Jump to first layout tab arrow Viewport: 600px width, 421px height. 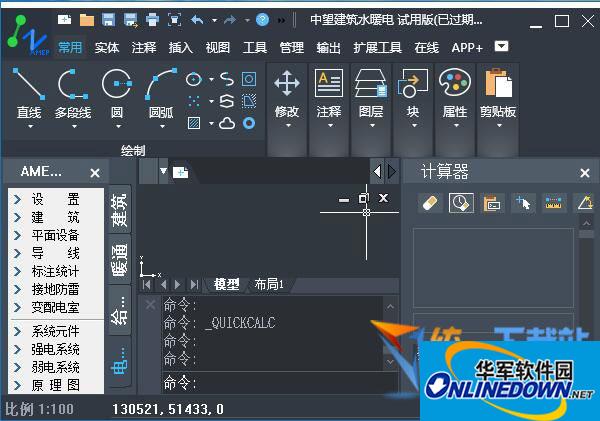[x=146, y=284]
